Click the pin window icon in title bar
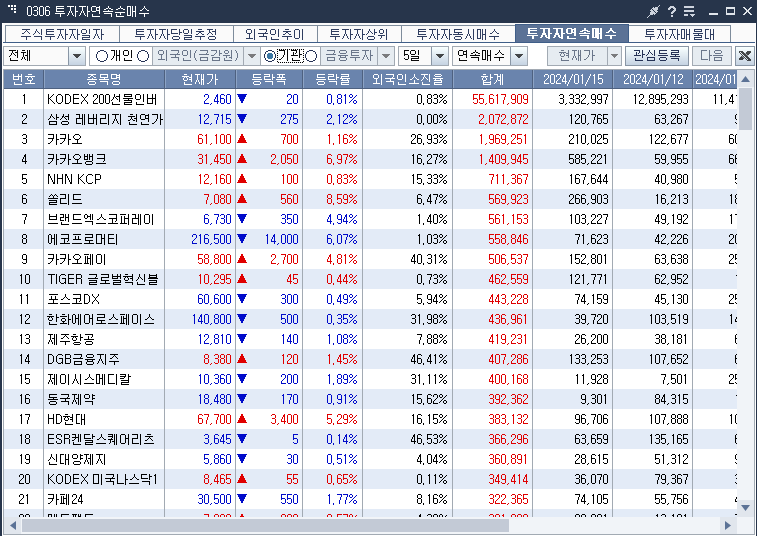This screenshot has height=536, width=757. [653, 11]
